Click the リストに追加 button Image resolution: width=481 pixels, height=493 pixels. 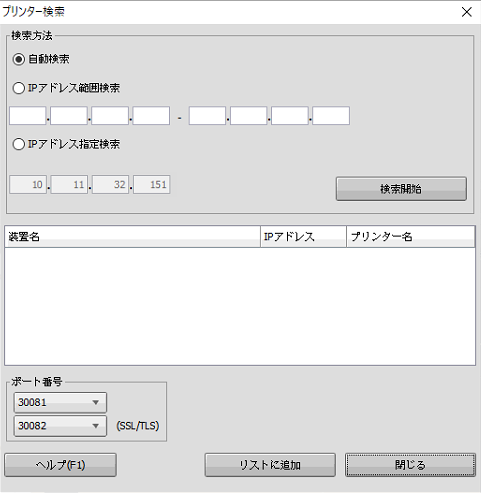tap(270, 465)
